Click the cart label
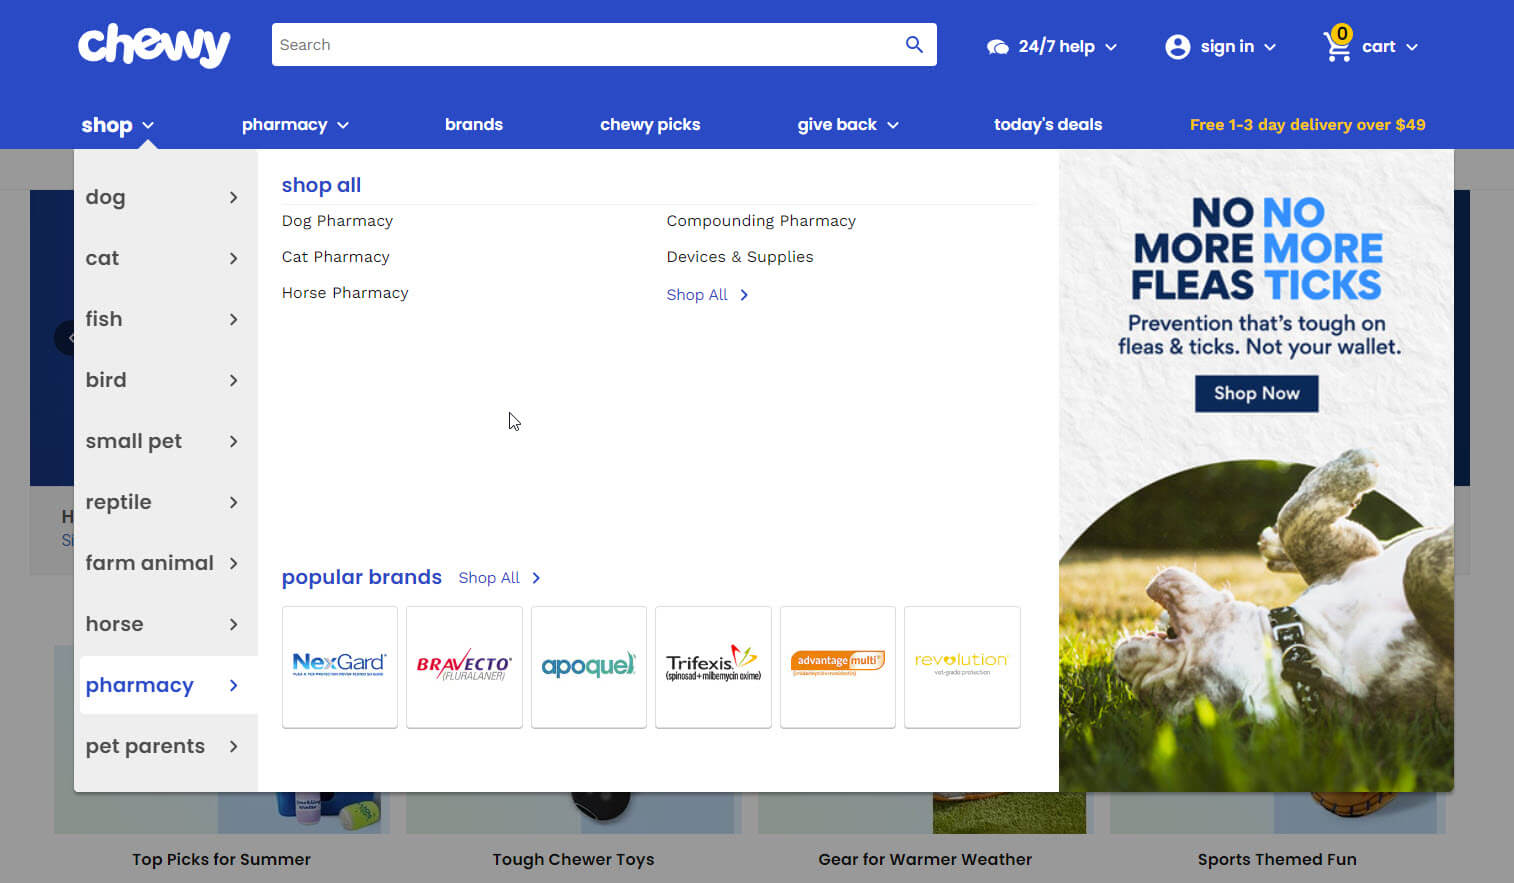The height and width of the screenshot is (883, 1514). coord(1378,47)
